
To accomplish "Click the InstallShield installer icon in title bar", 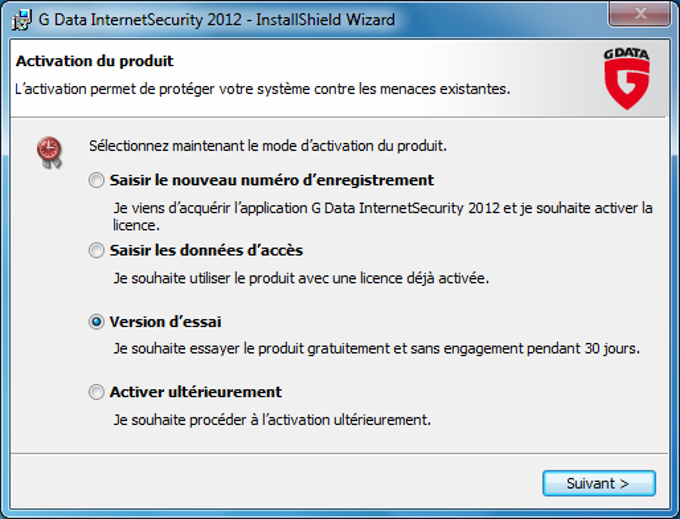I will click(x=19, y=19).
